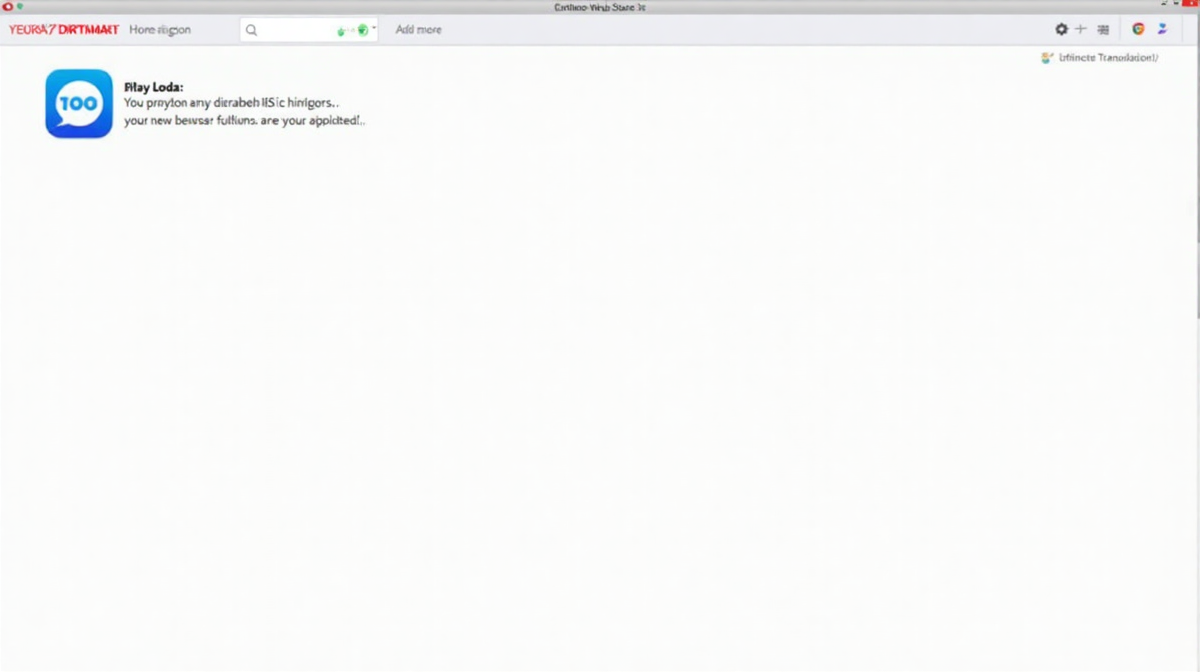Click the colorful translation extension icon
The image size is (1200, 672).
pyautogui.click(x=1046, y=58)
